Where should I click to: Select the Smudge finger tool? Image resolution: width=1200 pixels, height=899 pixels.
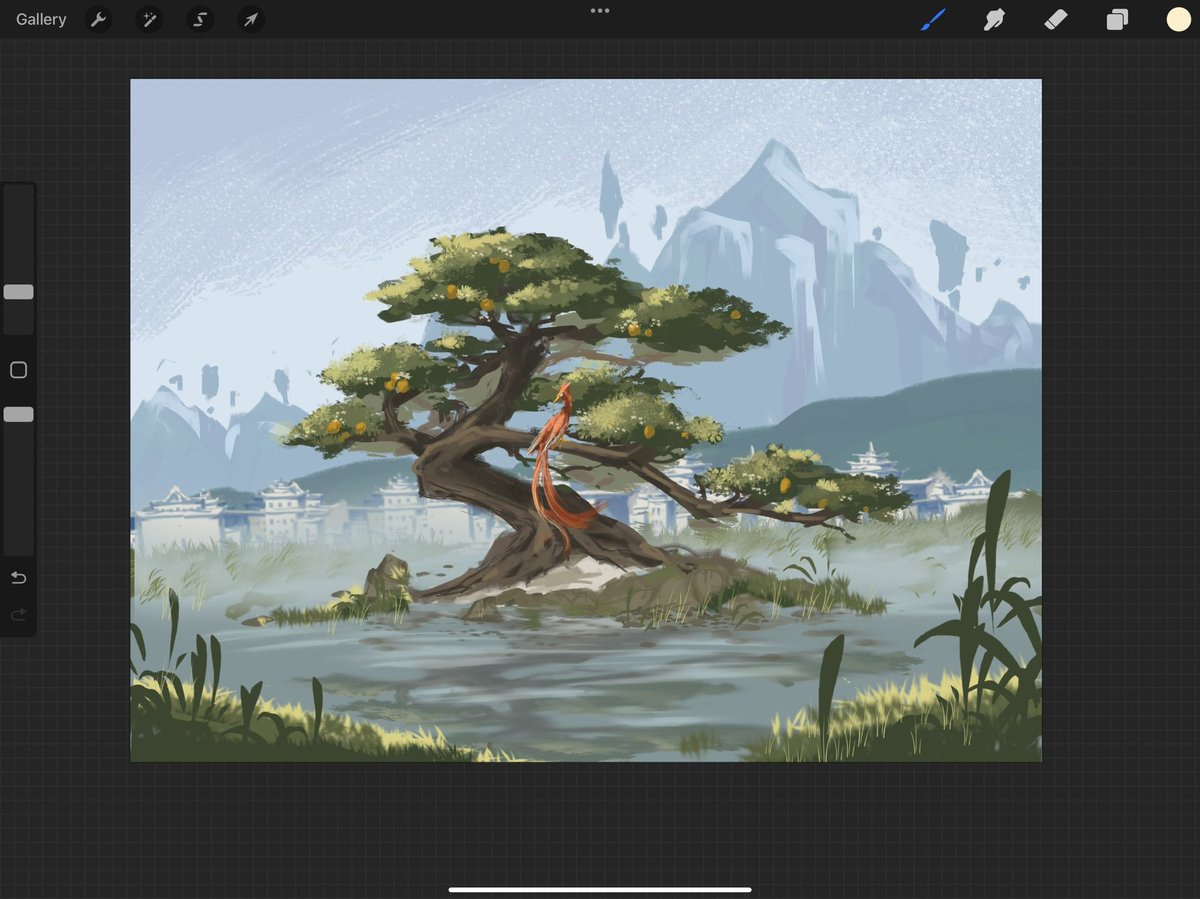tap(994, 19)
